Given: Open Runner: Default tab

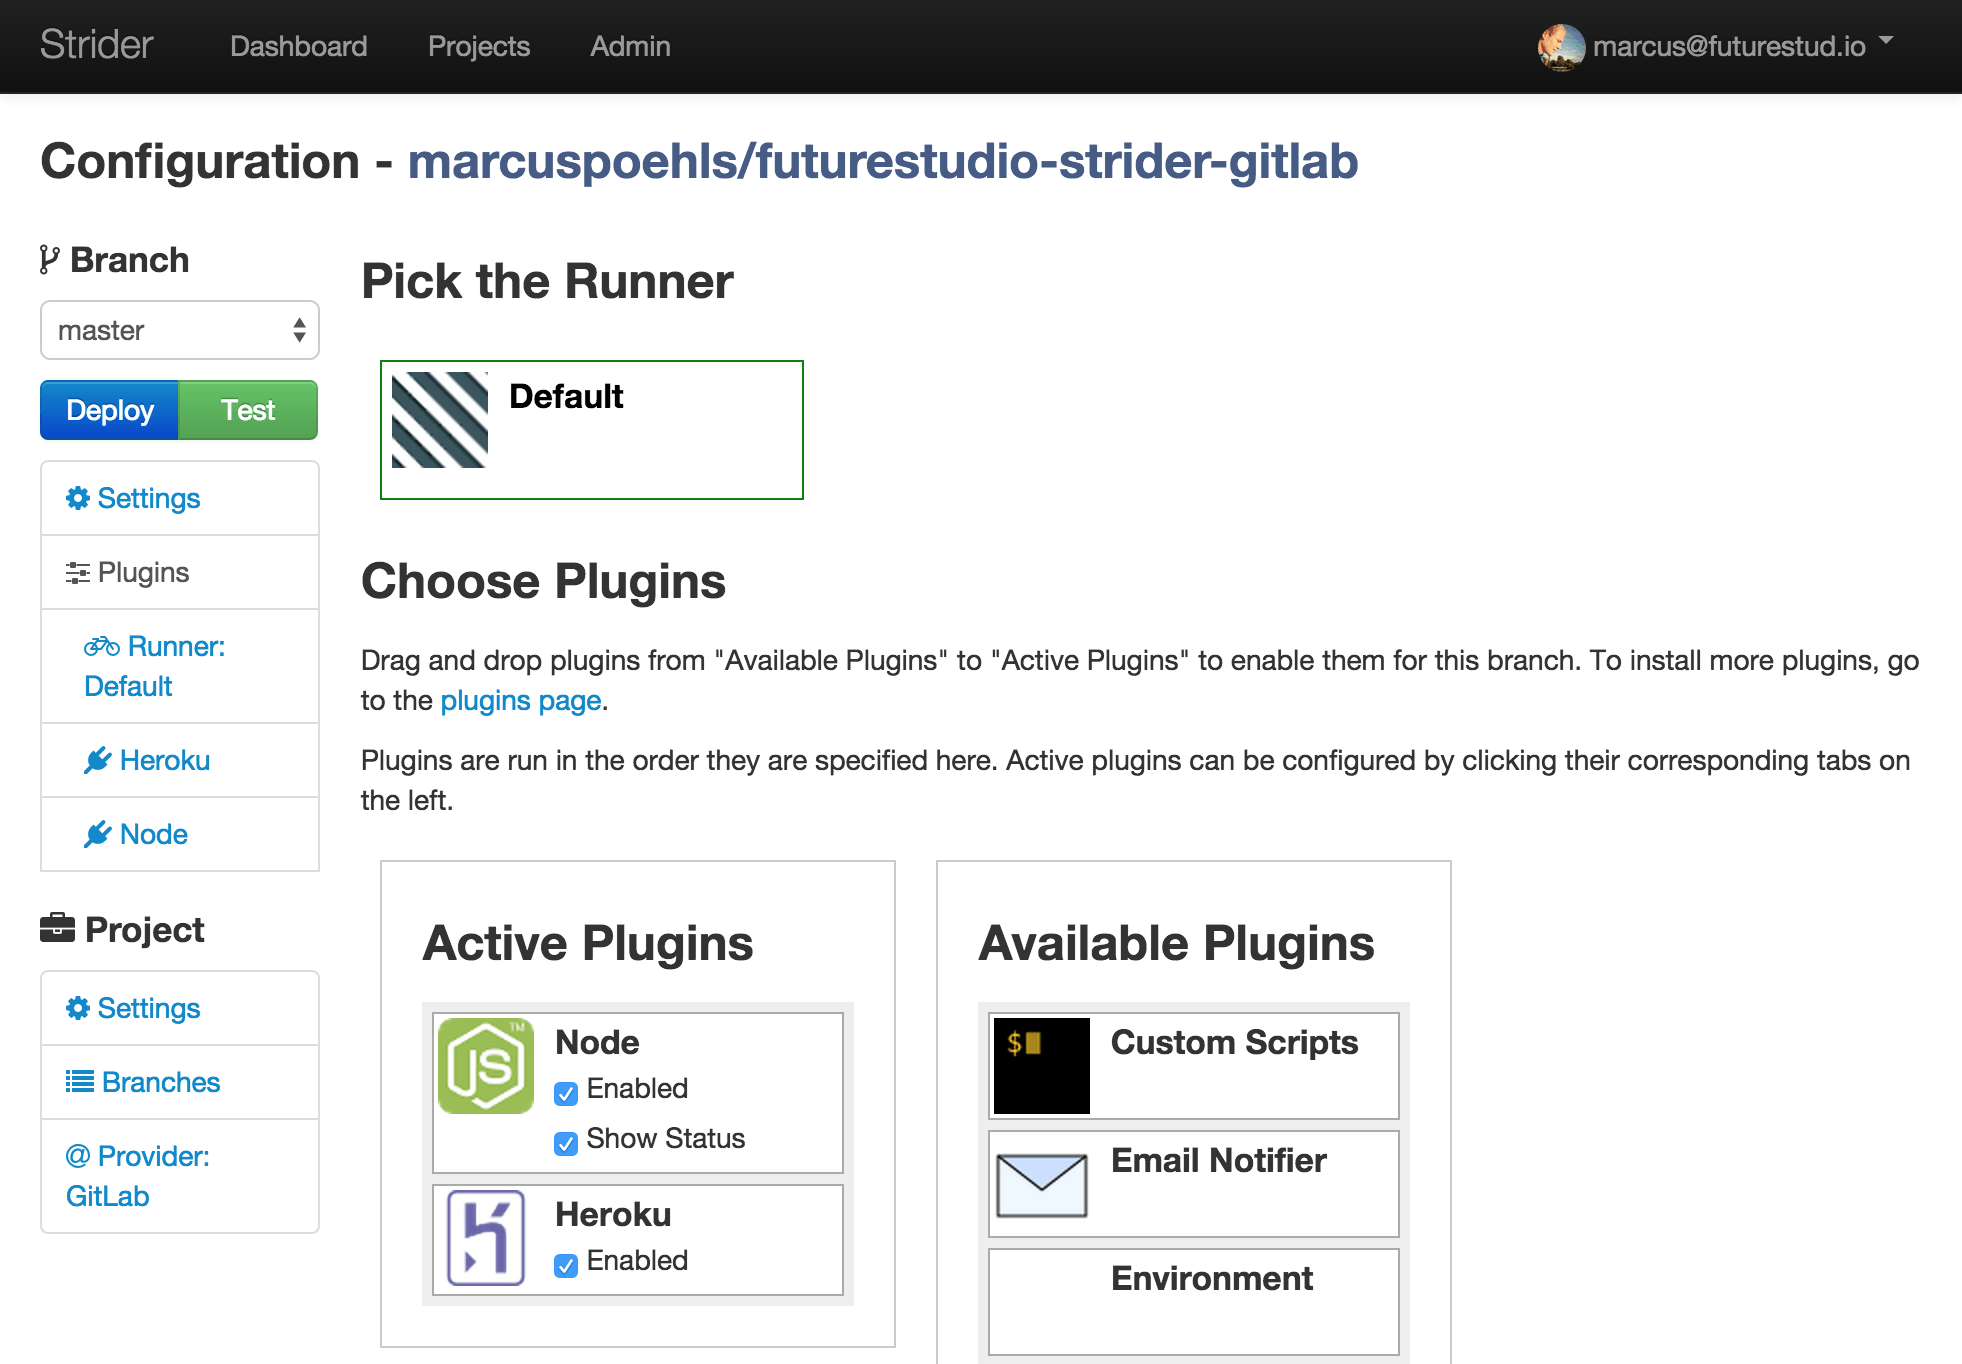Looking at the screenshot, I should (x=180, y=666).
